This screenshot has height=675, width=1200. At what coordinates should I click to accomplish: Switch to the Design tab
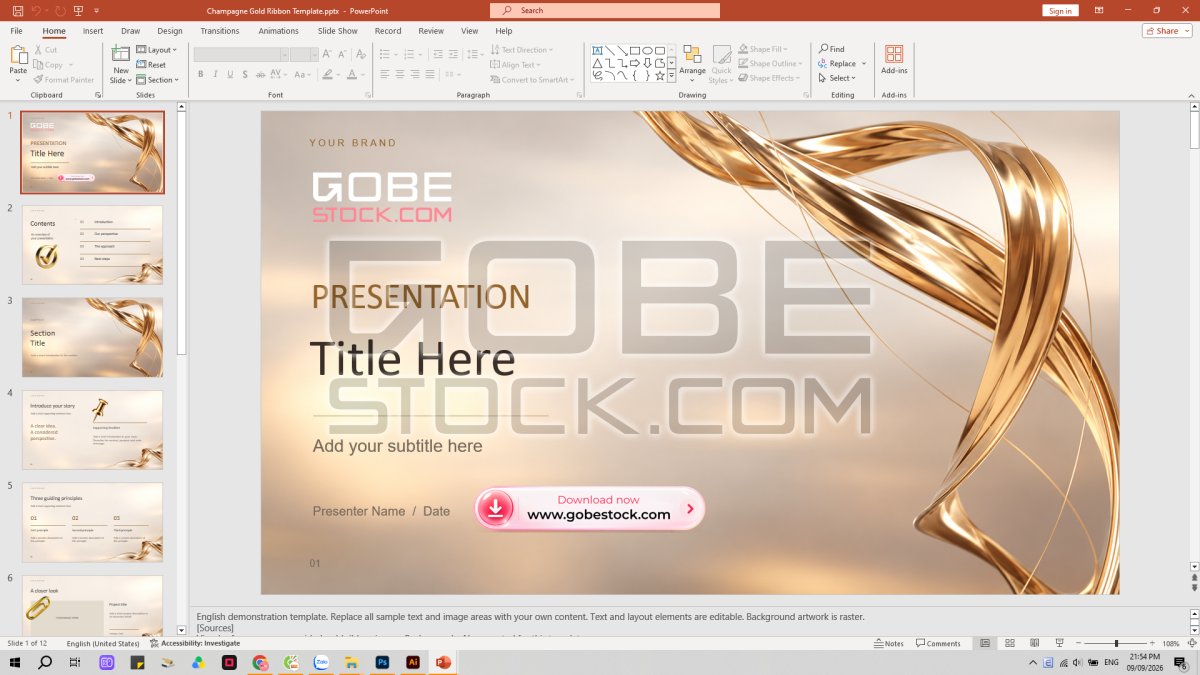tap(170, 31)
